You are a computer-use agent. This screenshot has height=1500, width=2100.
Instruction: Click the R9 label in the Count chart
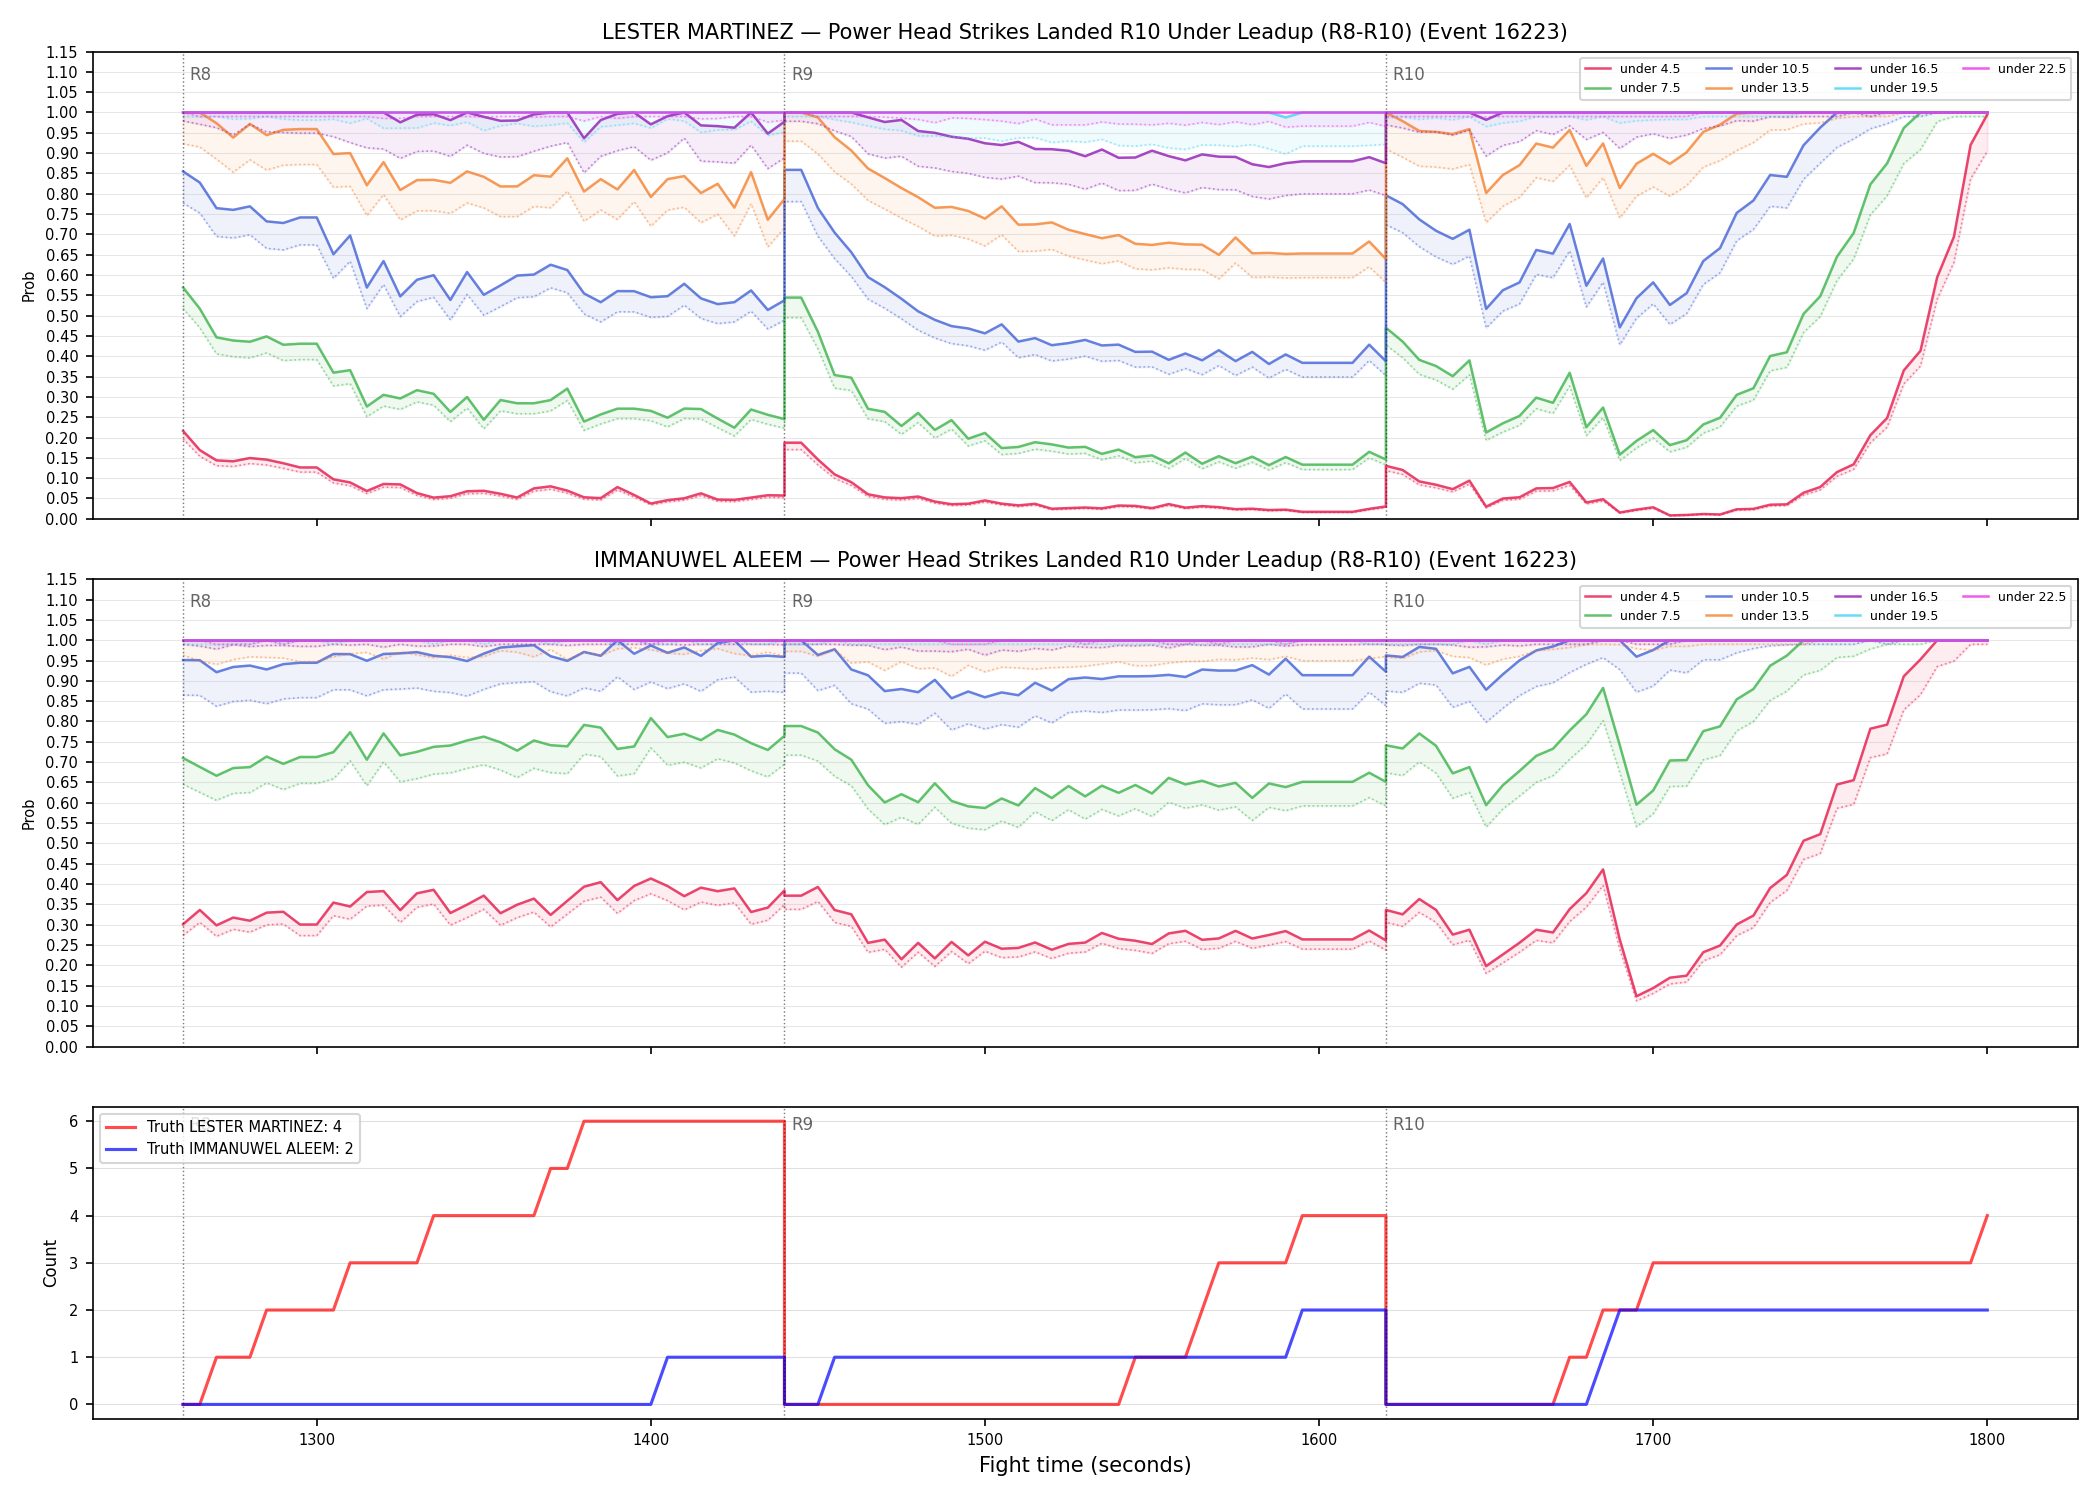tap(802, 1124)
